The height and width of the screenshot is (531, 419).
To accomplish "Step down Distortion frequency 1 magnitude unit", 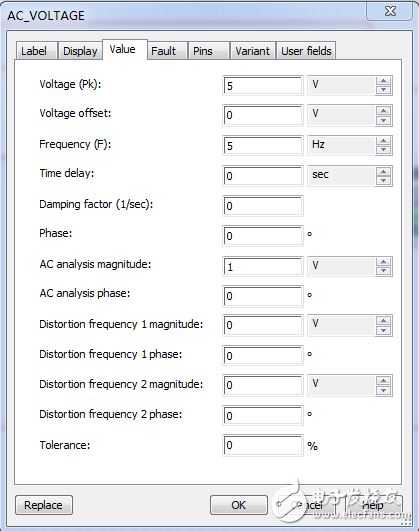I will (383, 331).
